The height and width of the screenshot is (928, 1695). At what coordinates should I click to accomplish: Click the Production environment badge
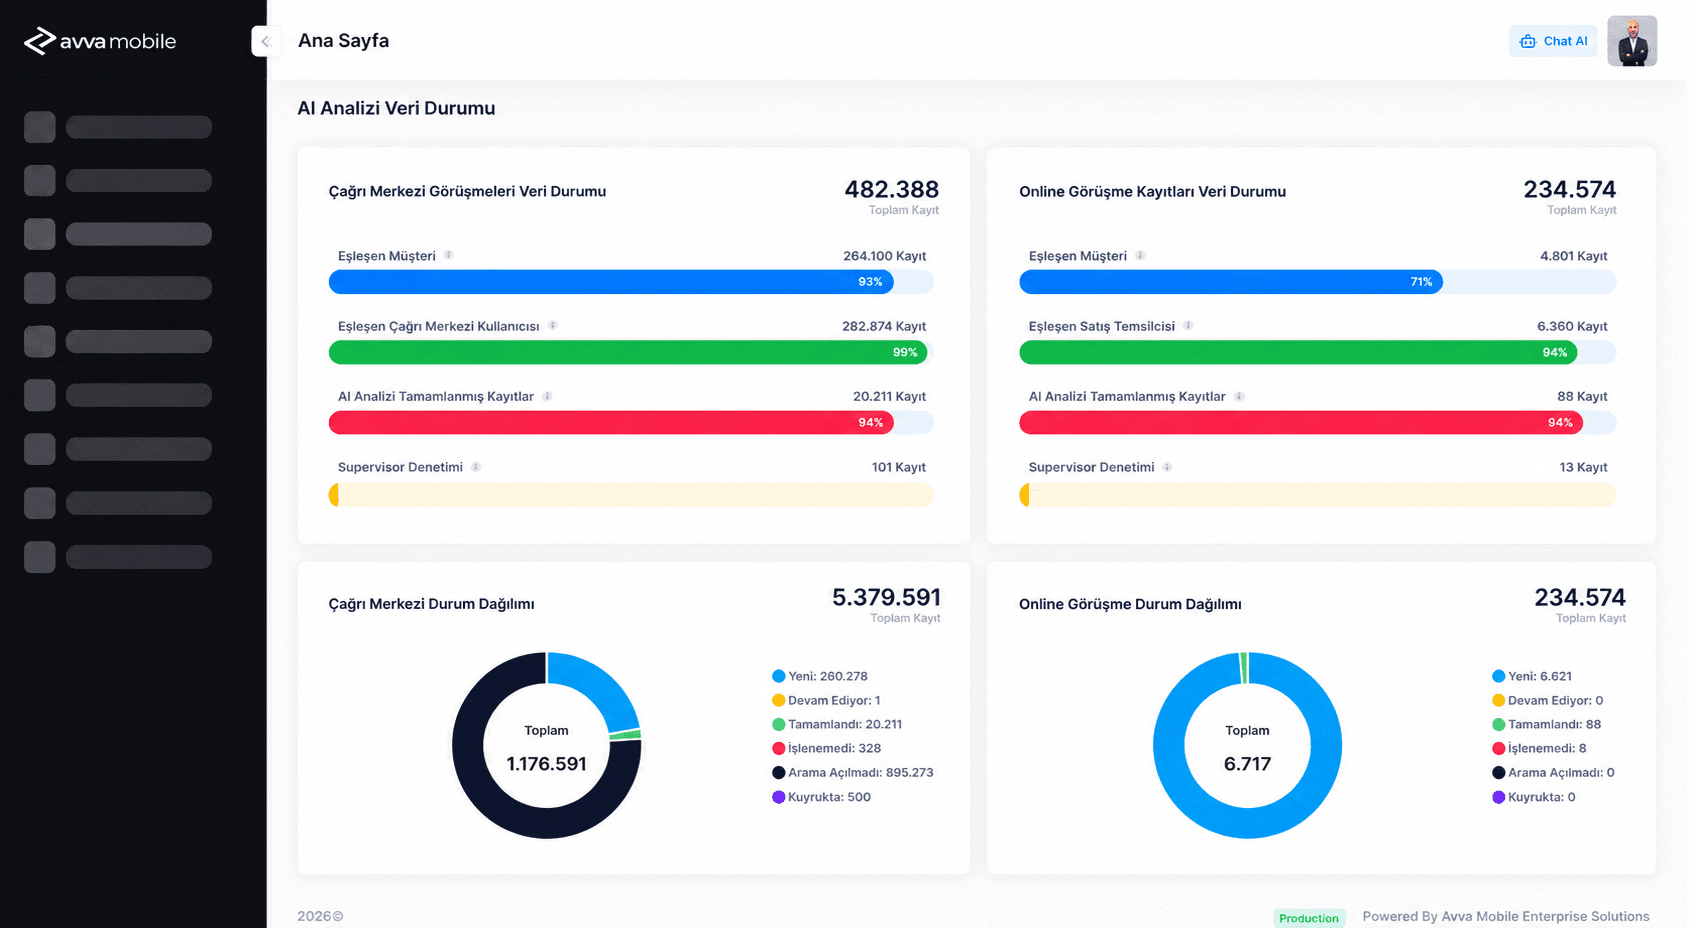point(1309,918)
